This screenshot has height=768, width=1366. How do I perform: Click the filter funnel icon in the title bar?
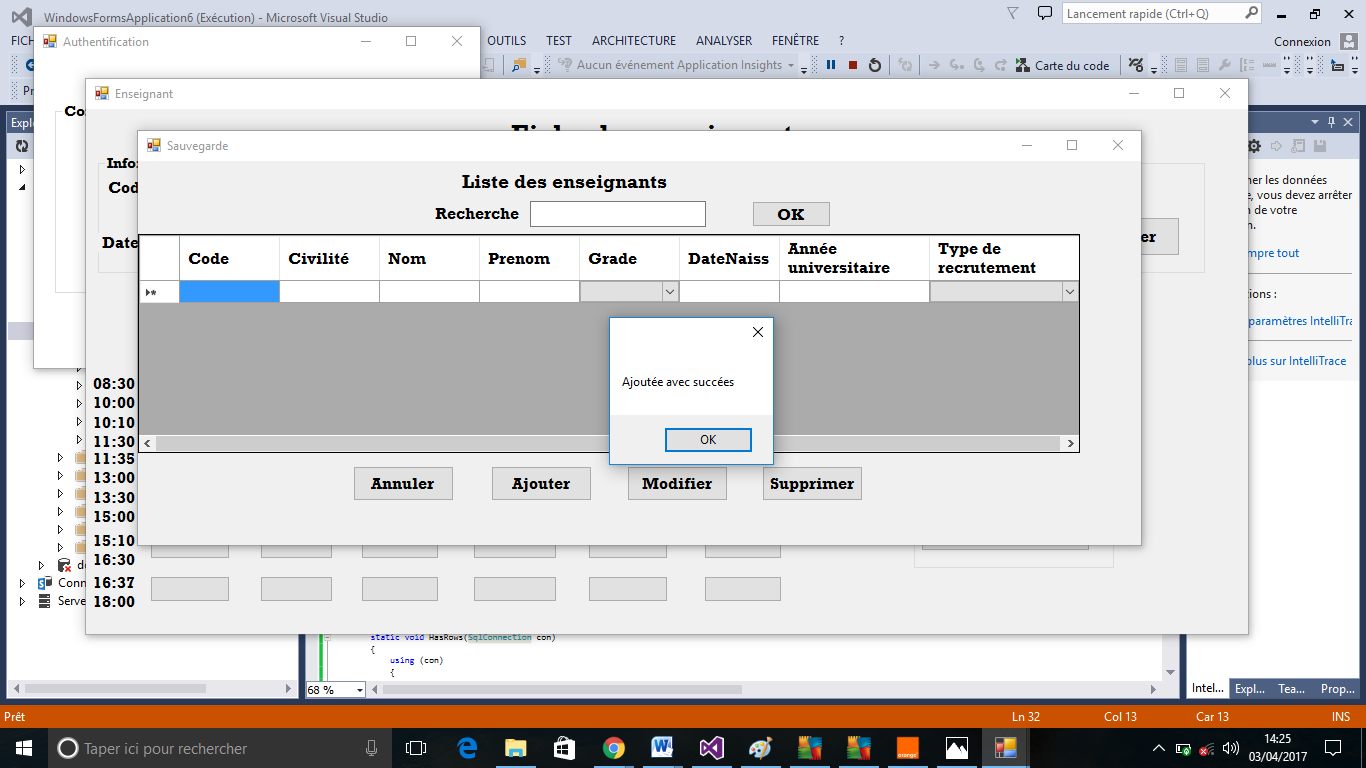(x=1011, y=13)
